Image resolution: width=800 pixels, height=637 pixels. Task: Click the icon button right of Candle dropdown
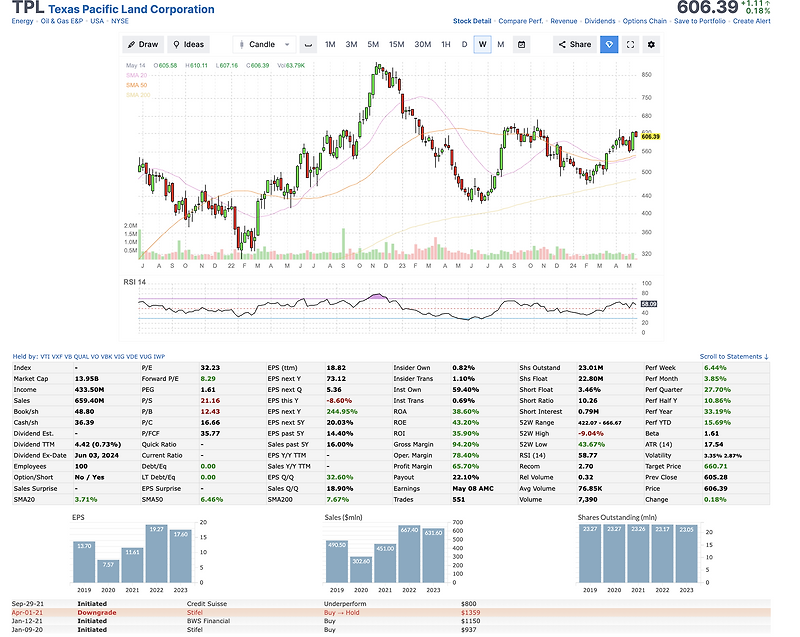tap(308, 44)
